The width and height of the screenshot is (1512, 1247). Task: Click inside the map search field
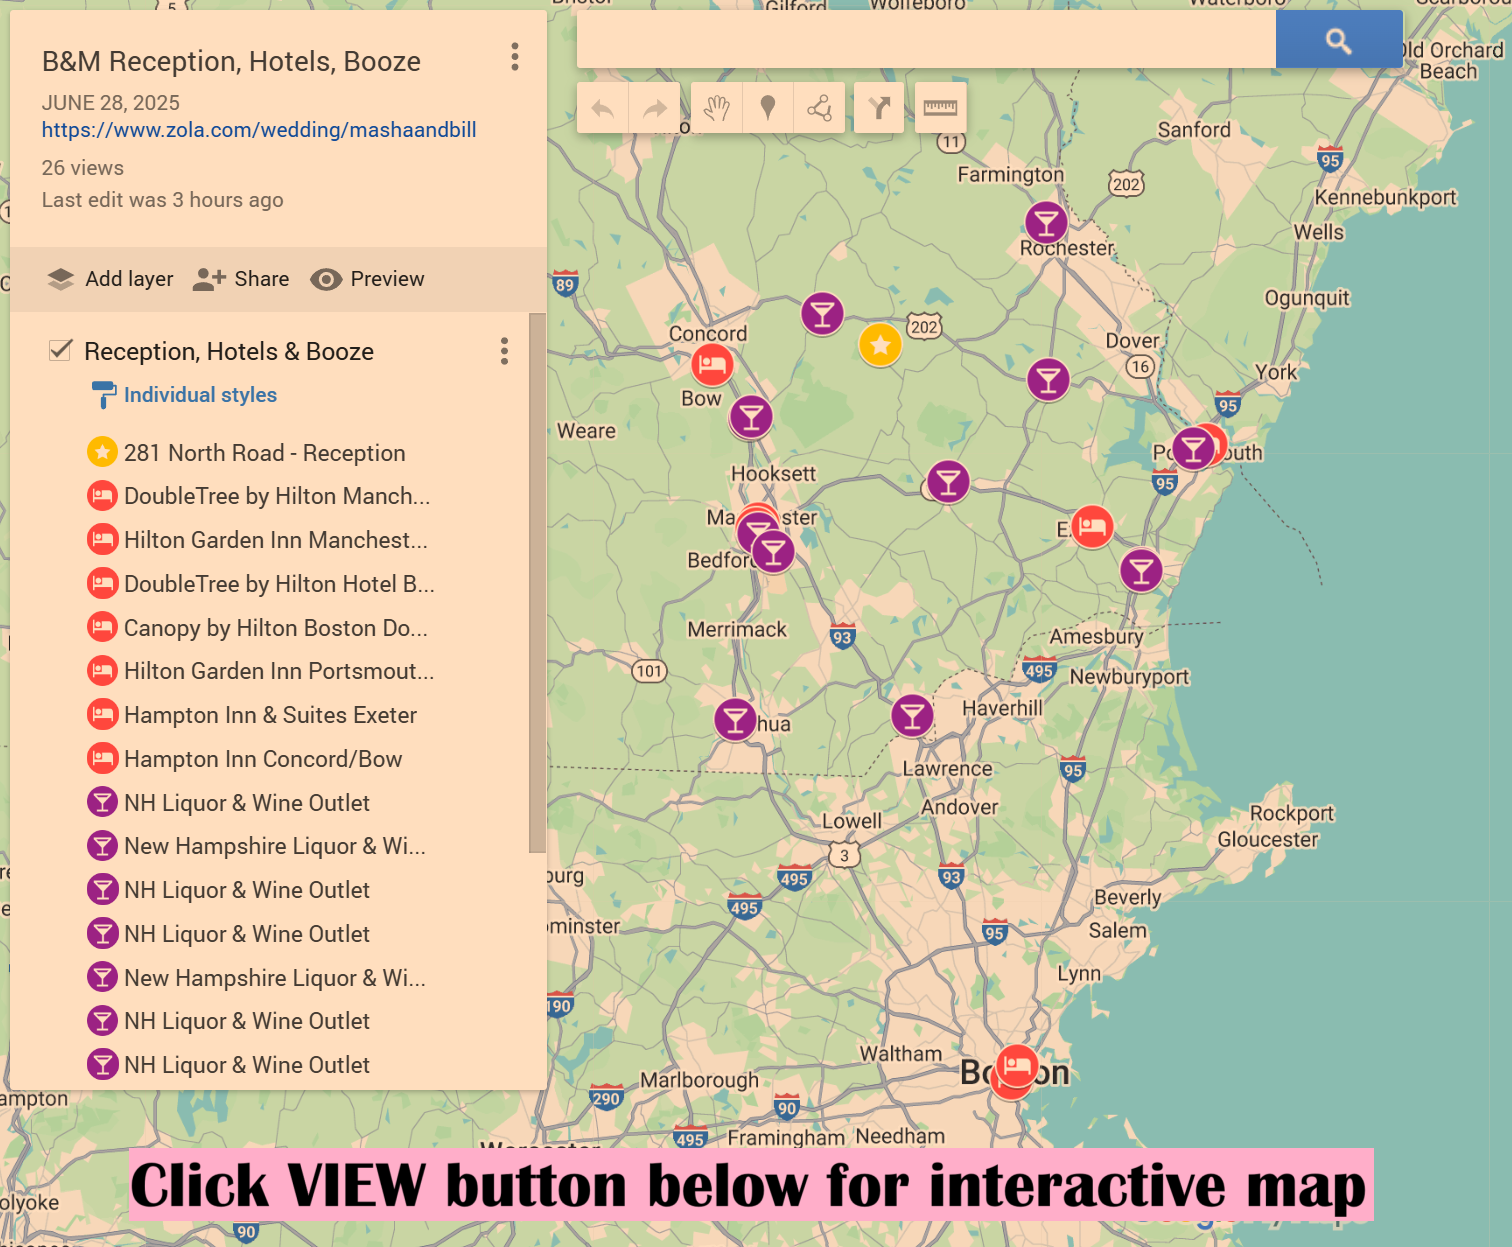(x=926, y=40)
